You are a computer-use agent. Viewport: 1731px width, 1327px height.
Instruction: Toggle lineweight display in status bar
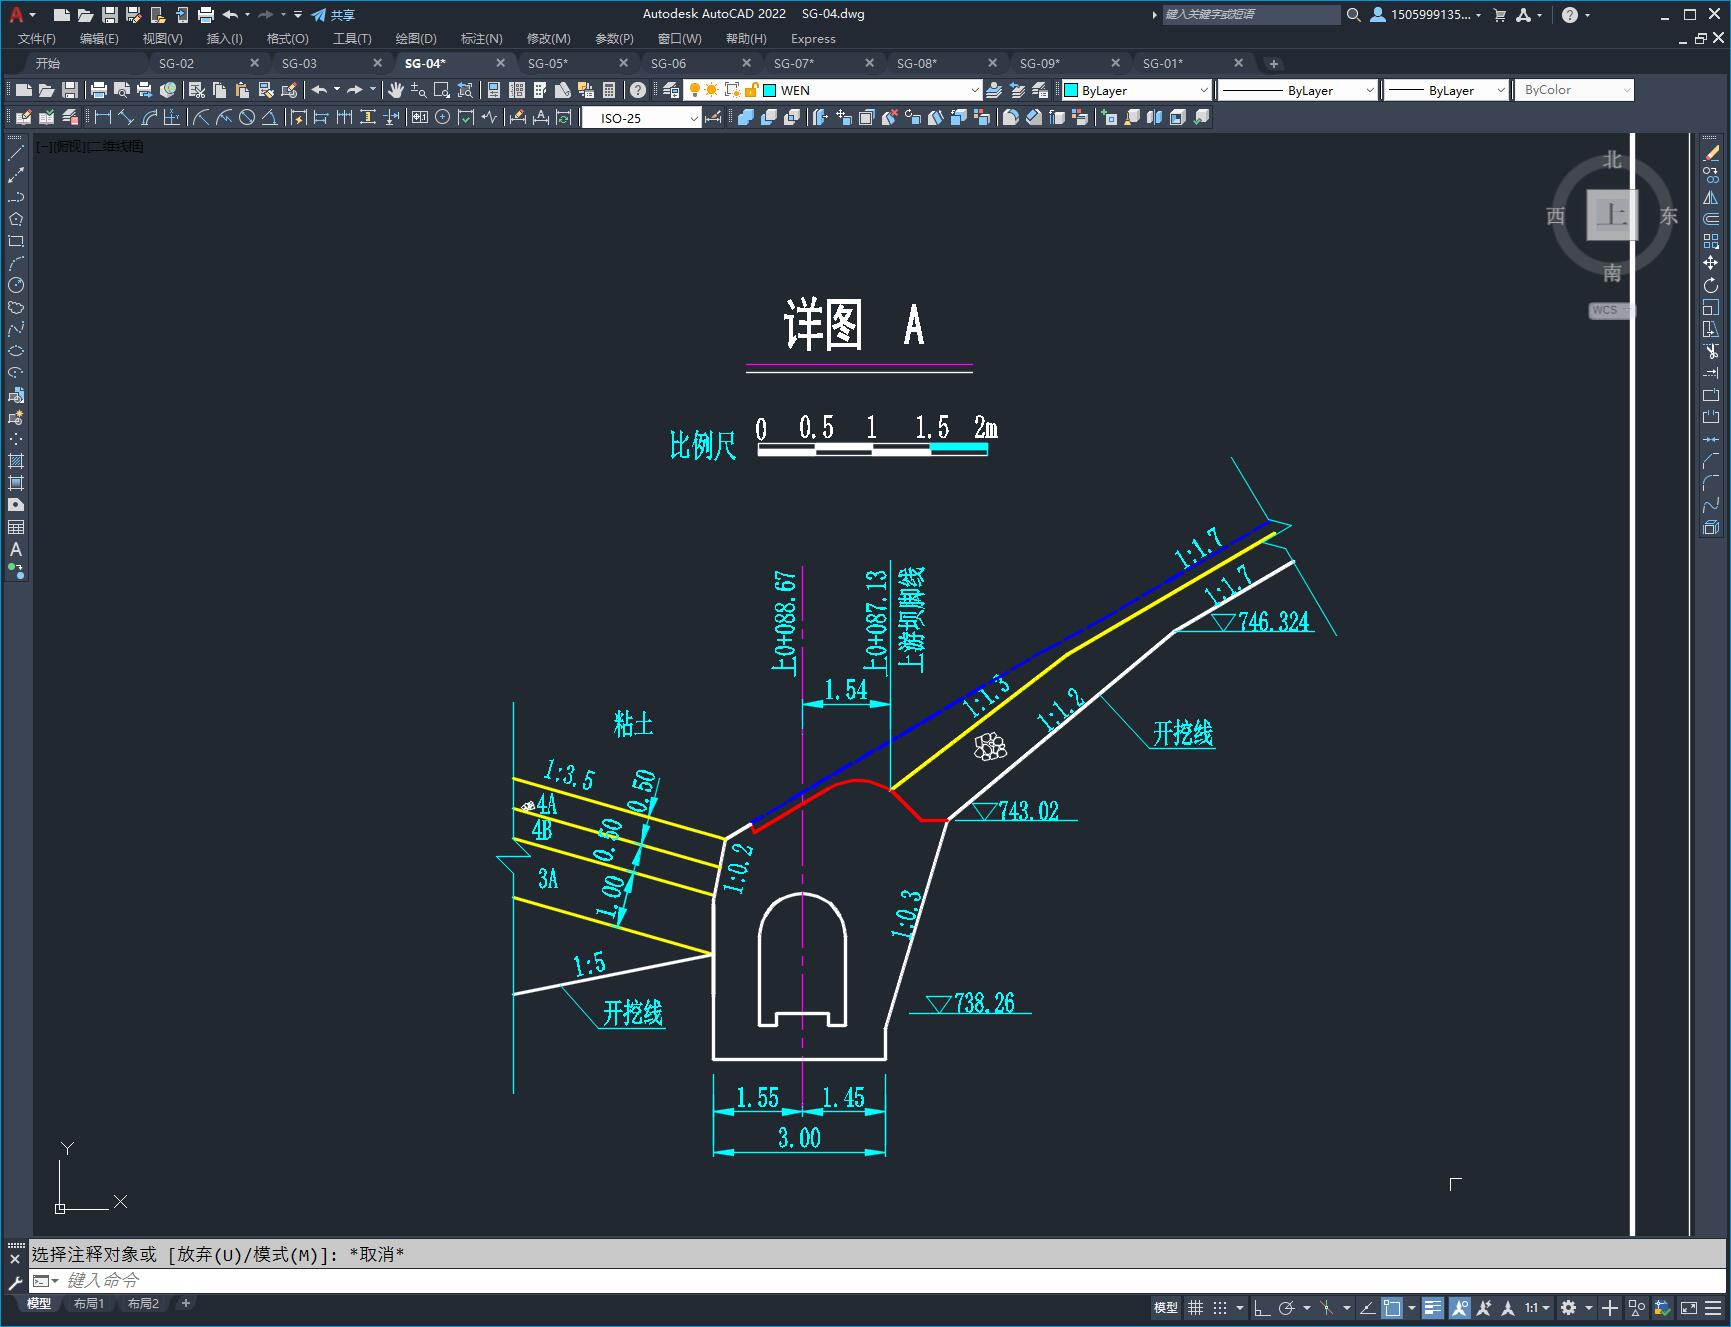[x=1433, y=1308]
